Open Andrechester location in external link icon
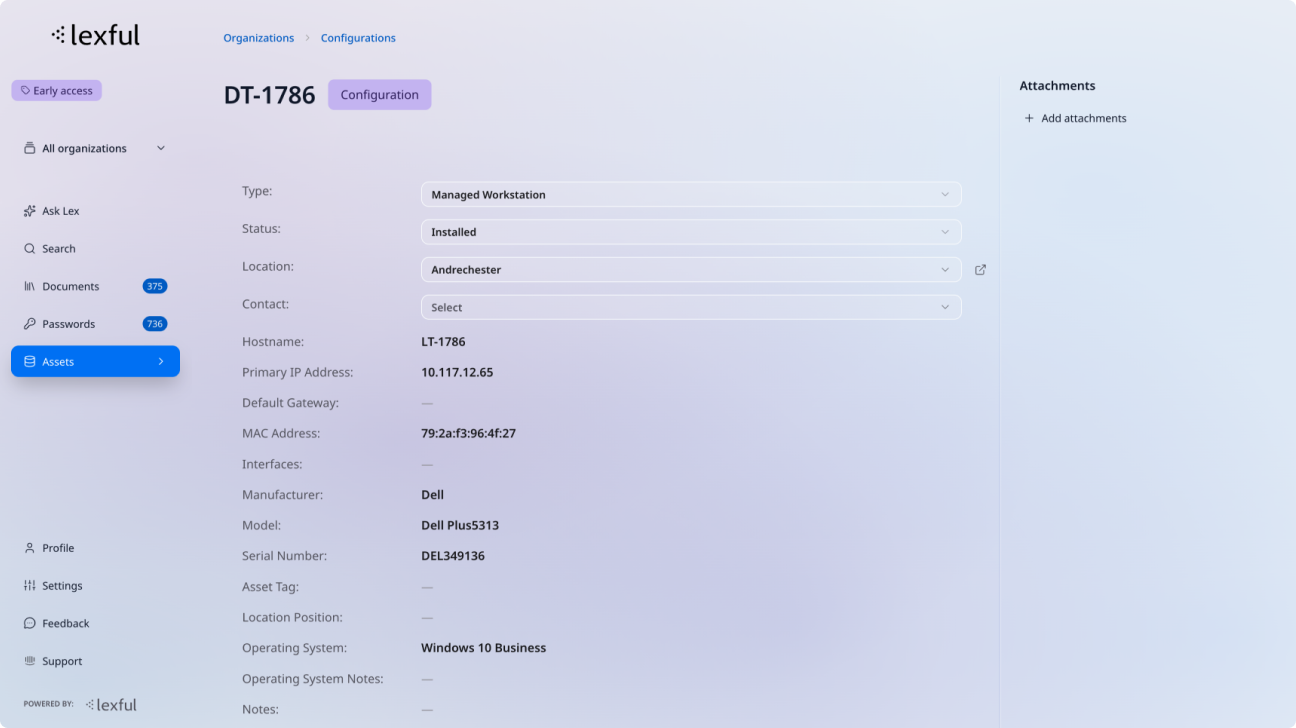This screenshot has height=728, width=1296. (980, 269)
